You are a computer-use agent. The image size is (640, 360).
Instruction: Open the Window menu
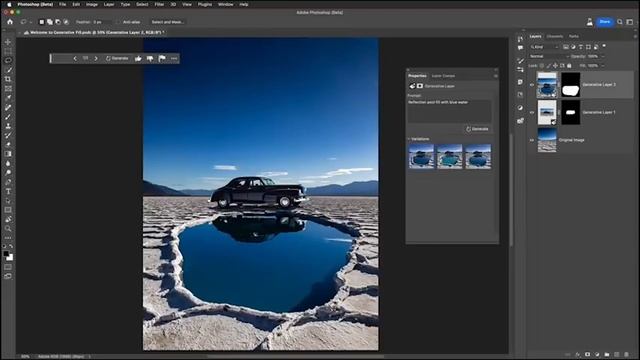(225, 4)
